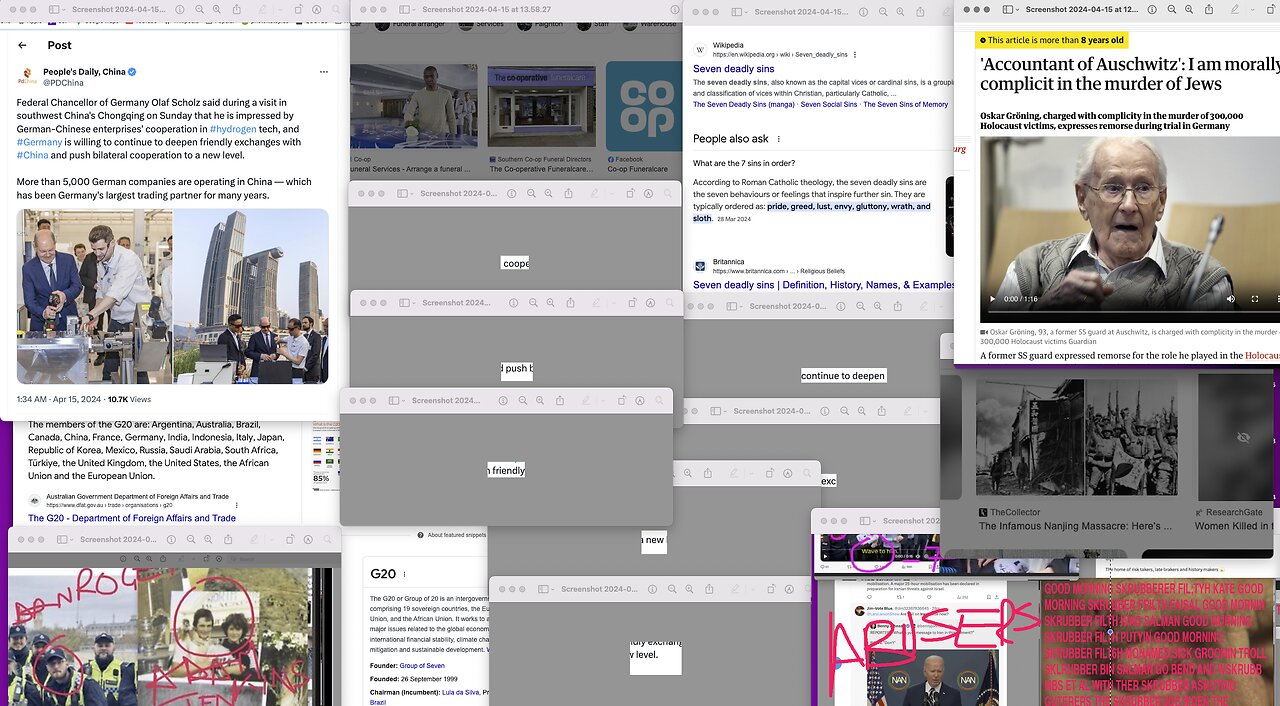1280x706 pixels.
Task: Share the 'continue to deepen' window image
Action: 897,306
